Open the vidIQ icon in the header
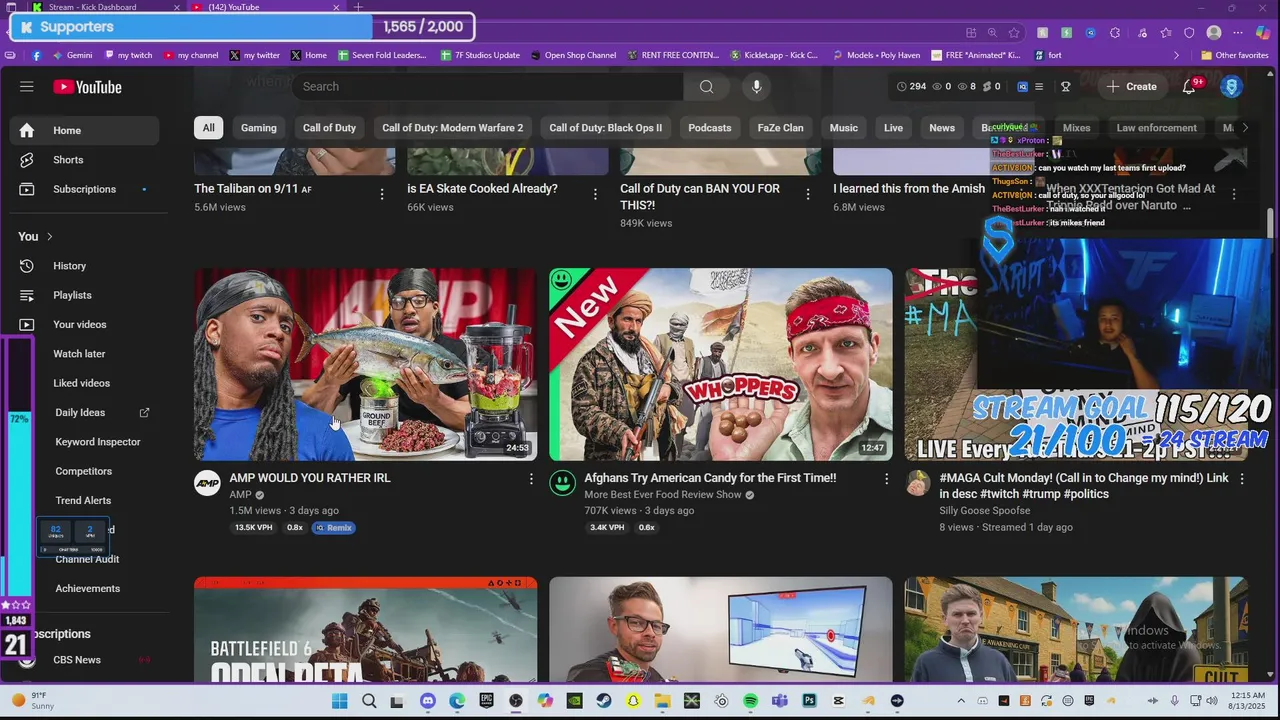The width and height of the screenshot is (1280, 720). tap(1022, 87)
